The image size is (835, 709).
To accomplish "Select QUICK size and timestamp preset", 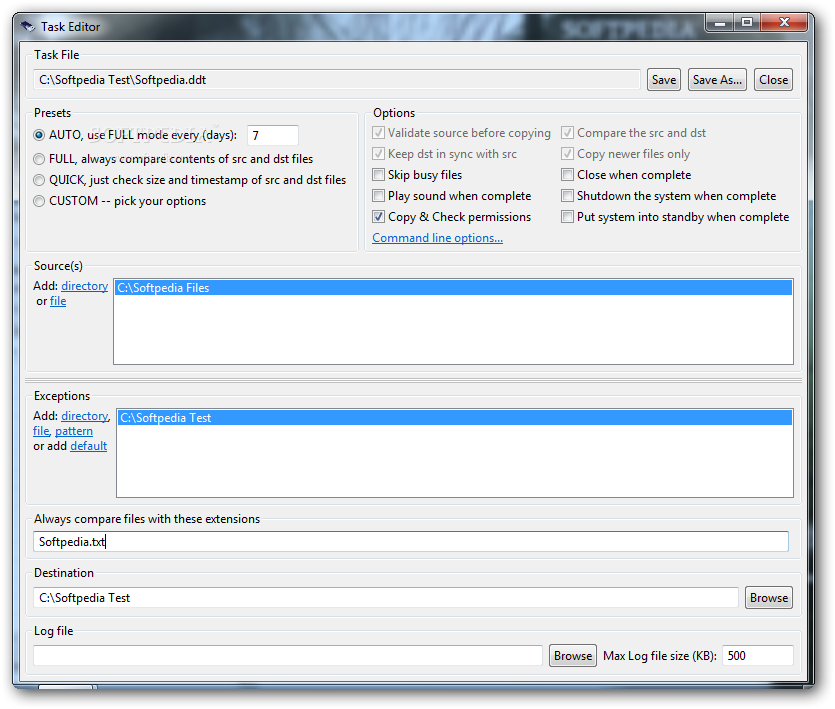I will pos(39,180).
